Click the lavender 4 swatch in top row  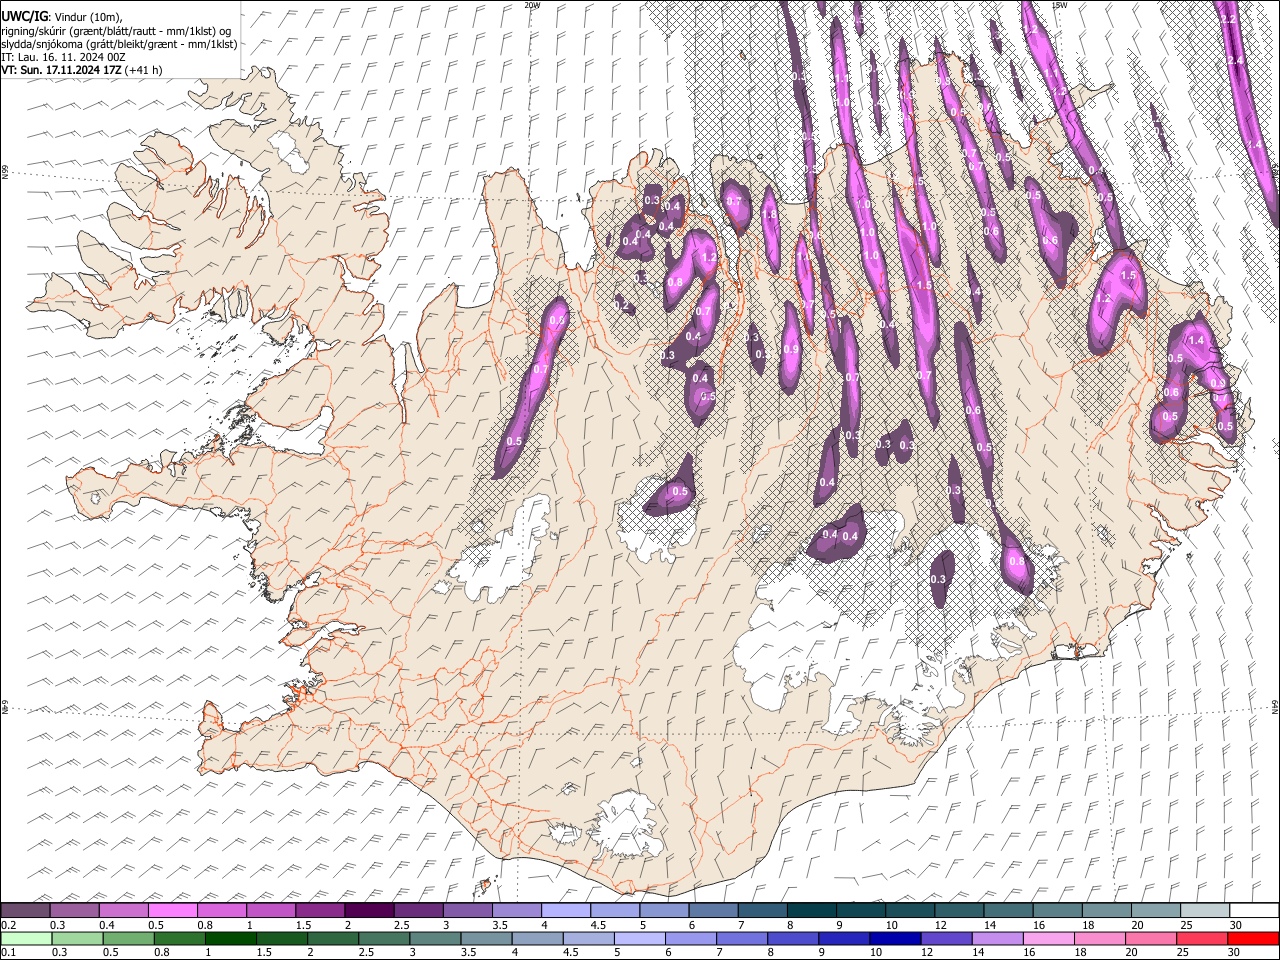pyautogui.click(x=566, y=910)
